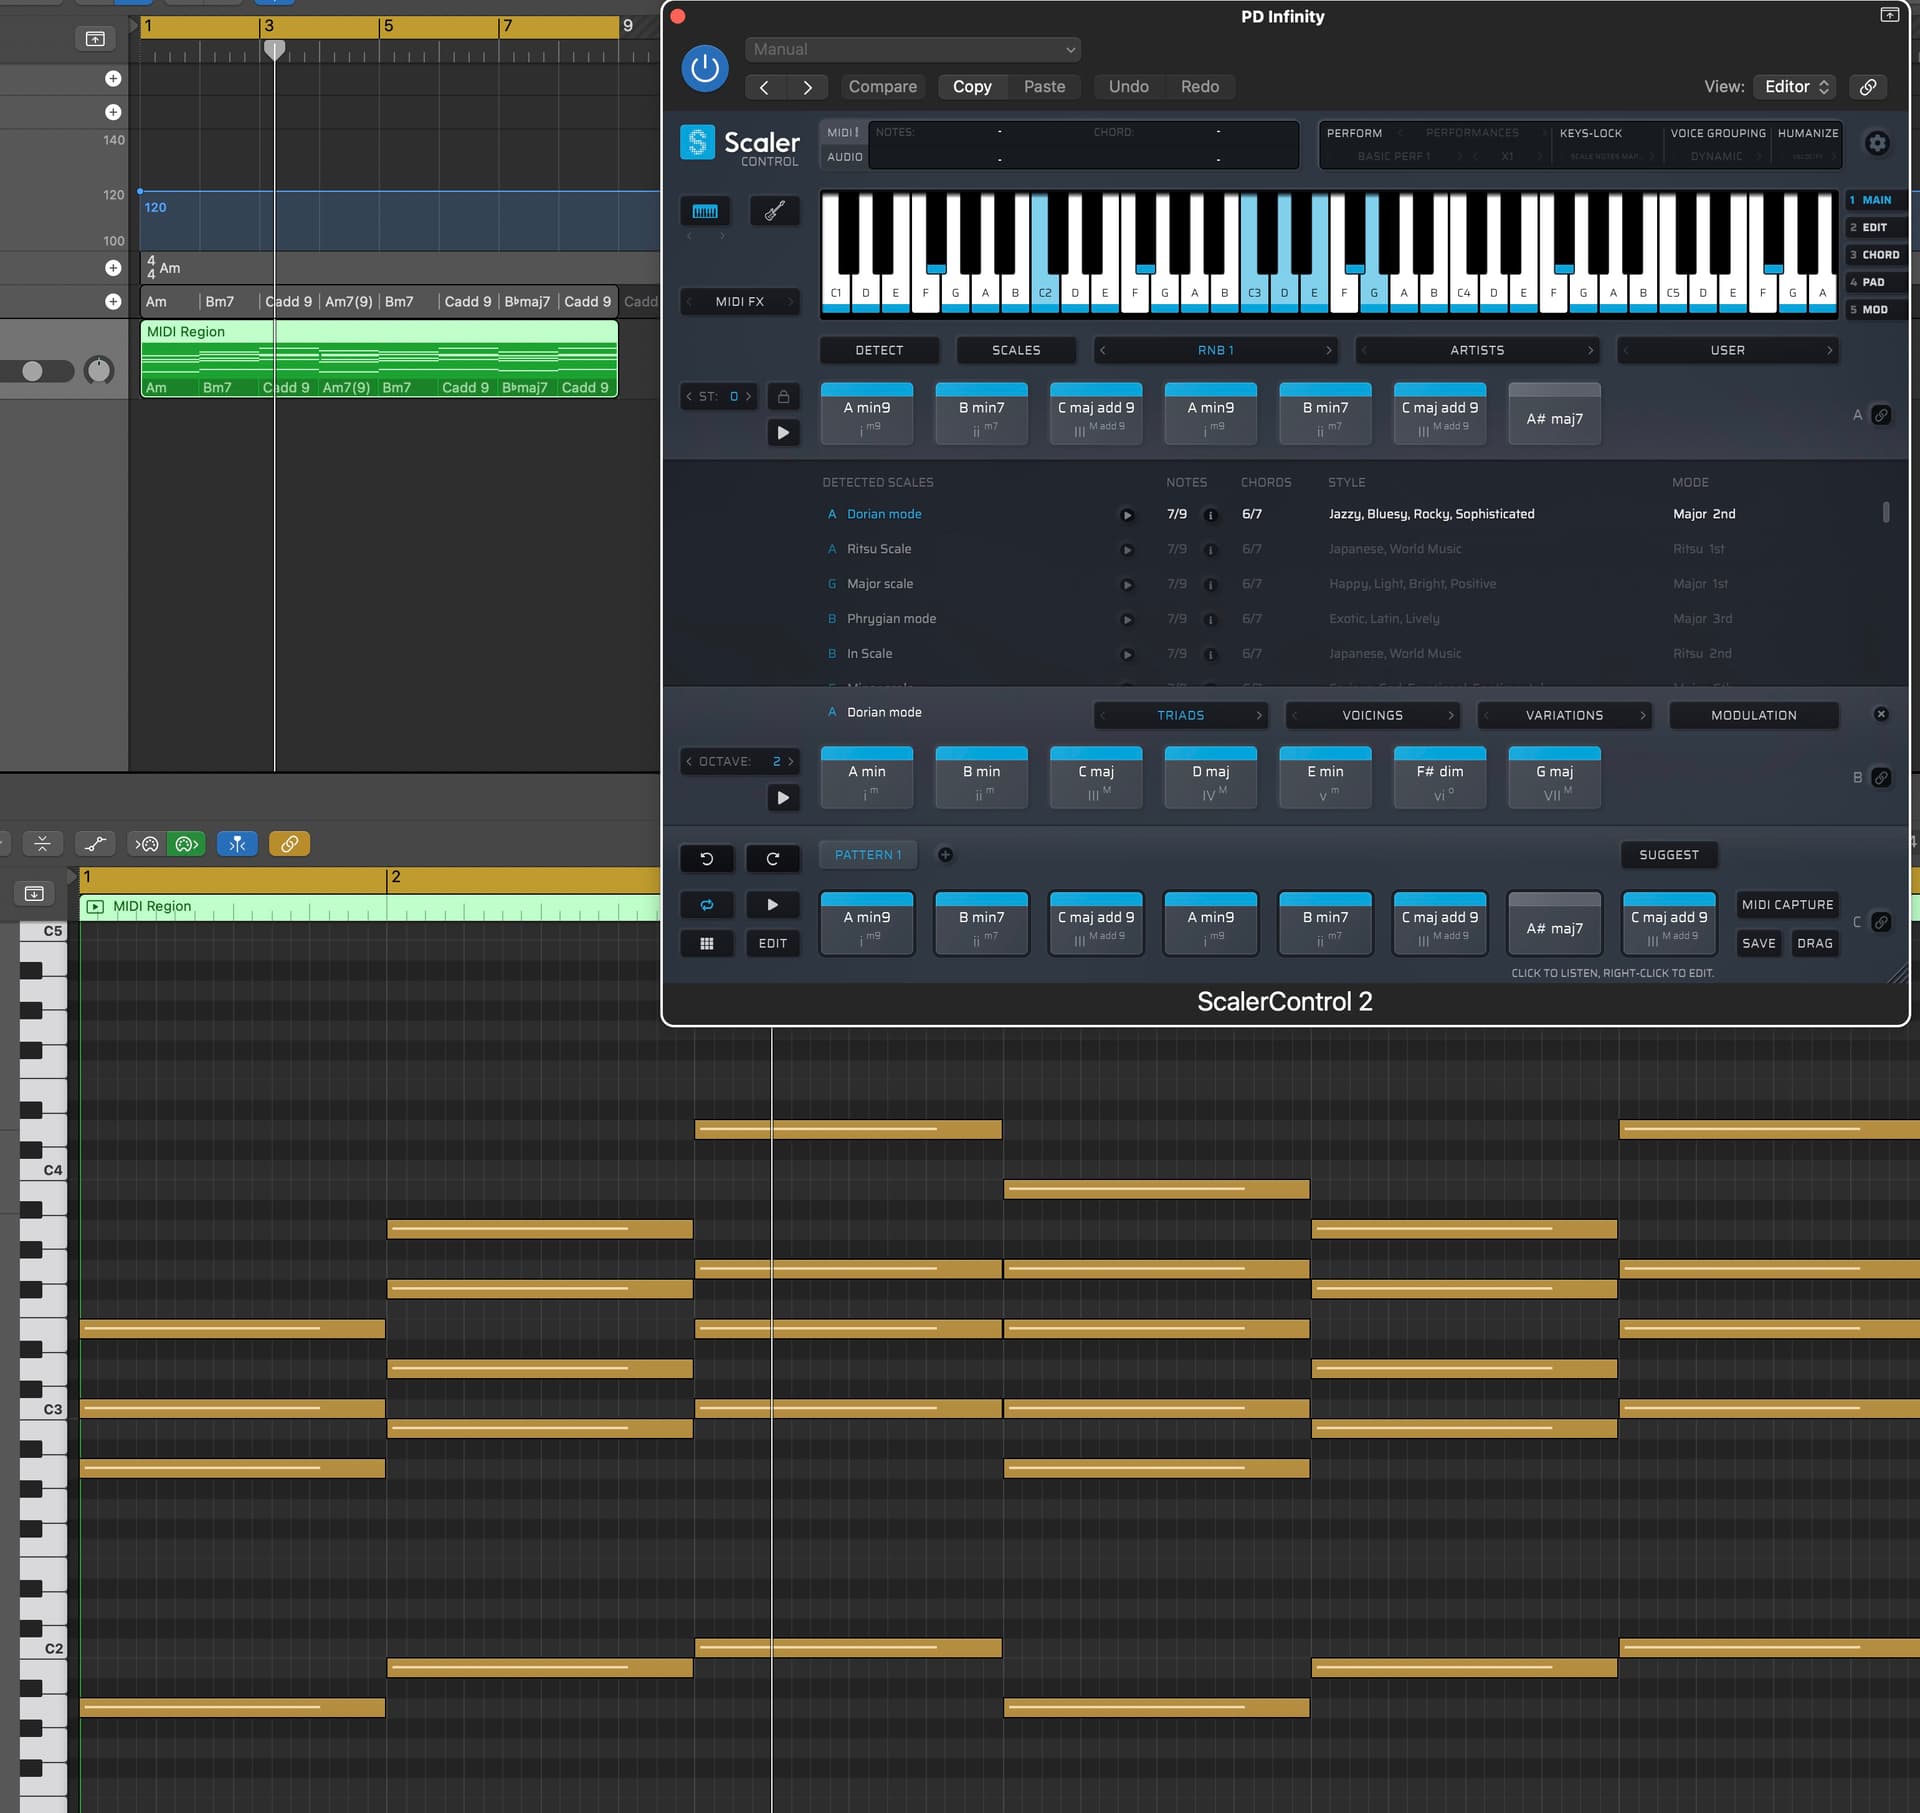Preview the Dorian mode scale
1920x1813 pixels.
tap(1127, 515)
